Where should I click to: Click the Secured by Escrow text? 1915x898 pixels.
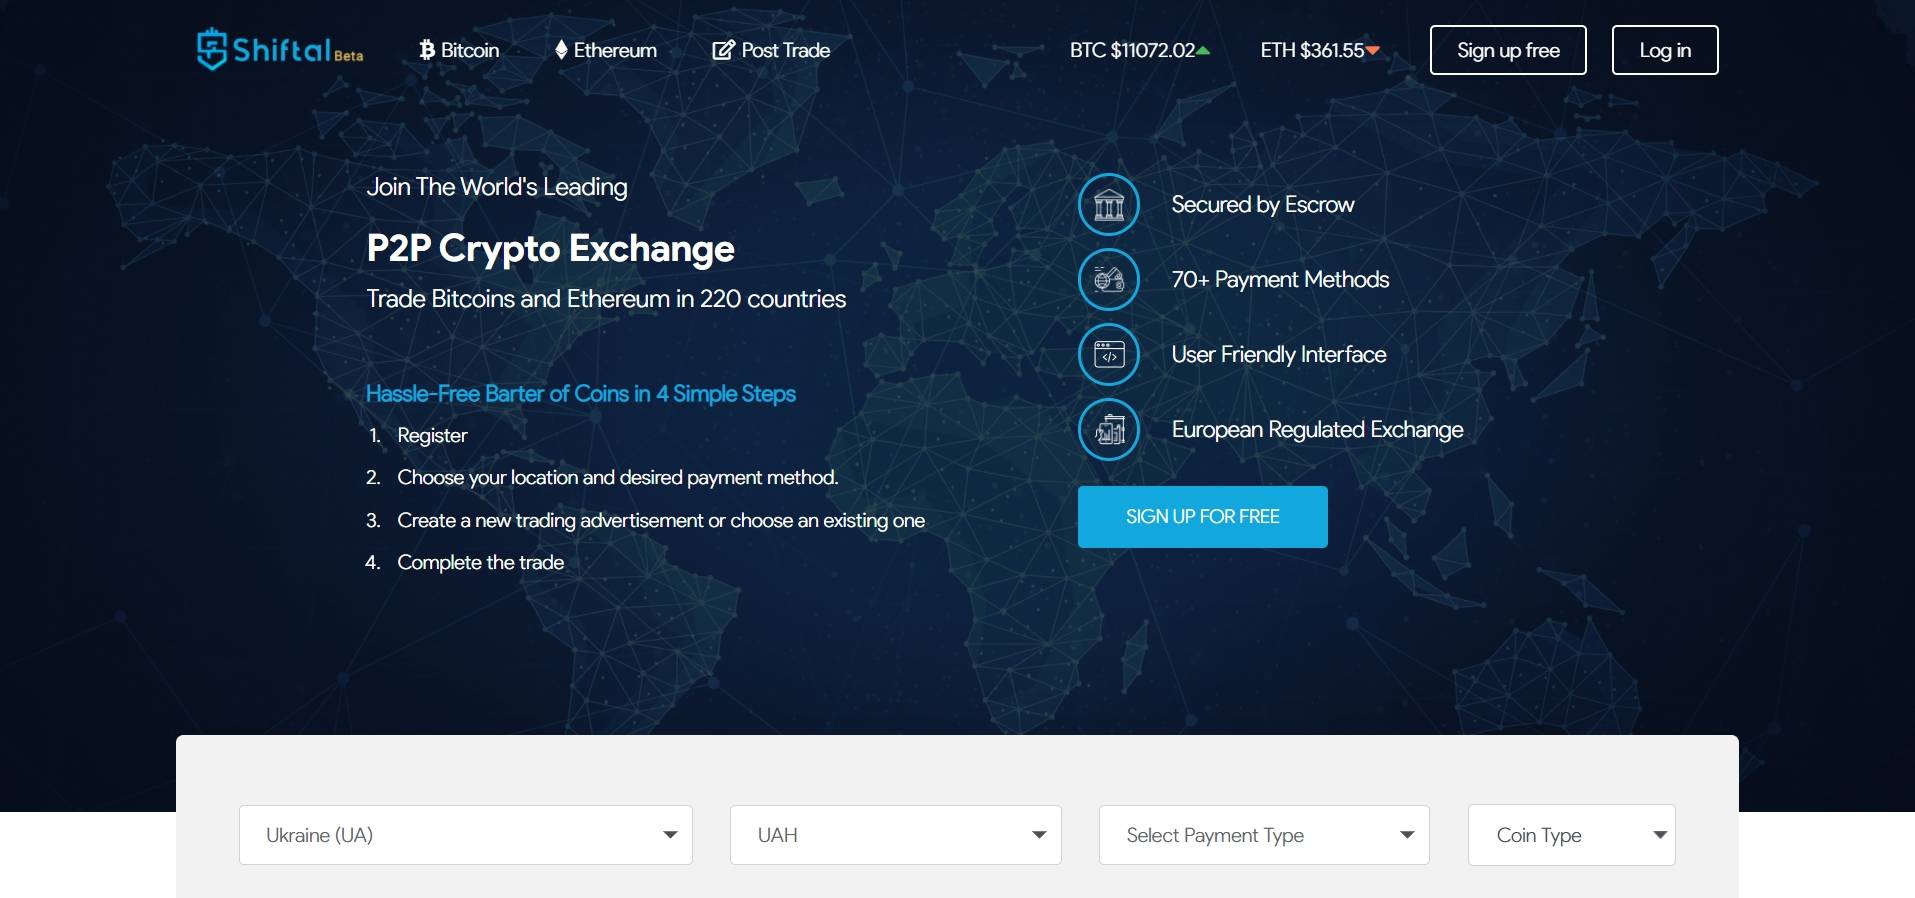pos(1263,205)
